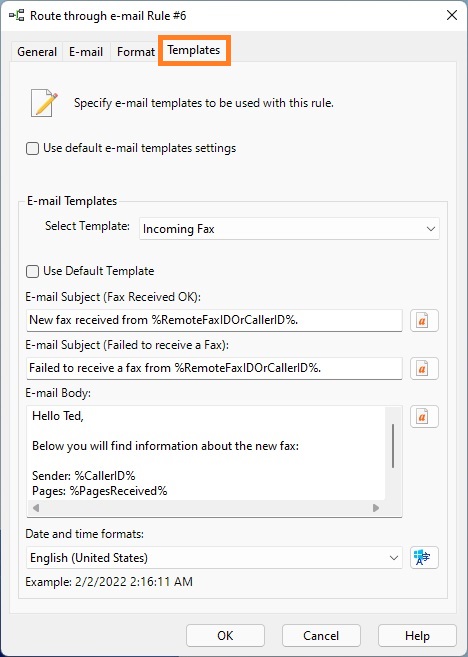Screen dimensions: 468x657
Task: Click the regional language settings icon
Action: click(x=424, y=557)
